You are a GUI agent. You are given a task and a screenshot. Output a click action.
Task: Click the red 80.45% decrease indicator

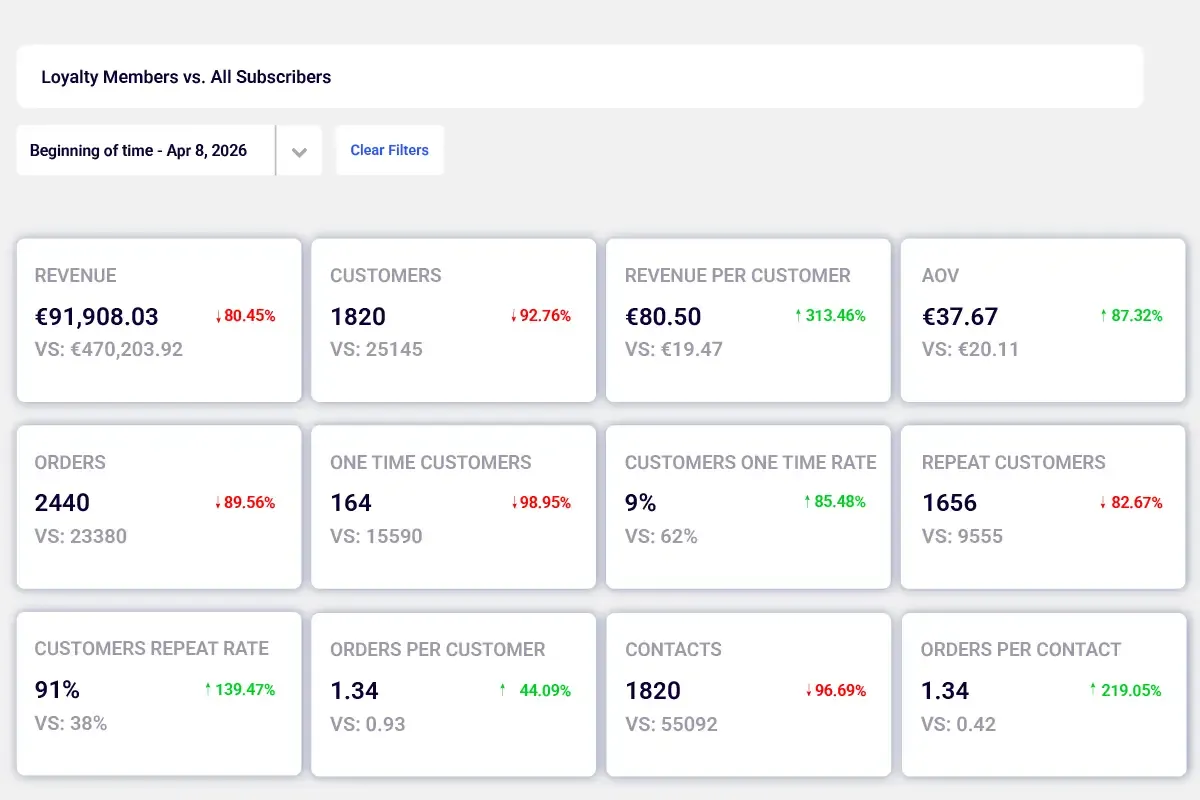point(245,316)
